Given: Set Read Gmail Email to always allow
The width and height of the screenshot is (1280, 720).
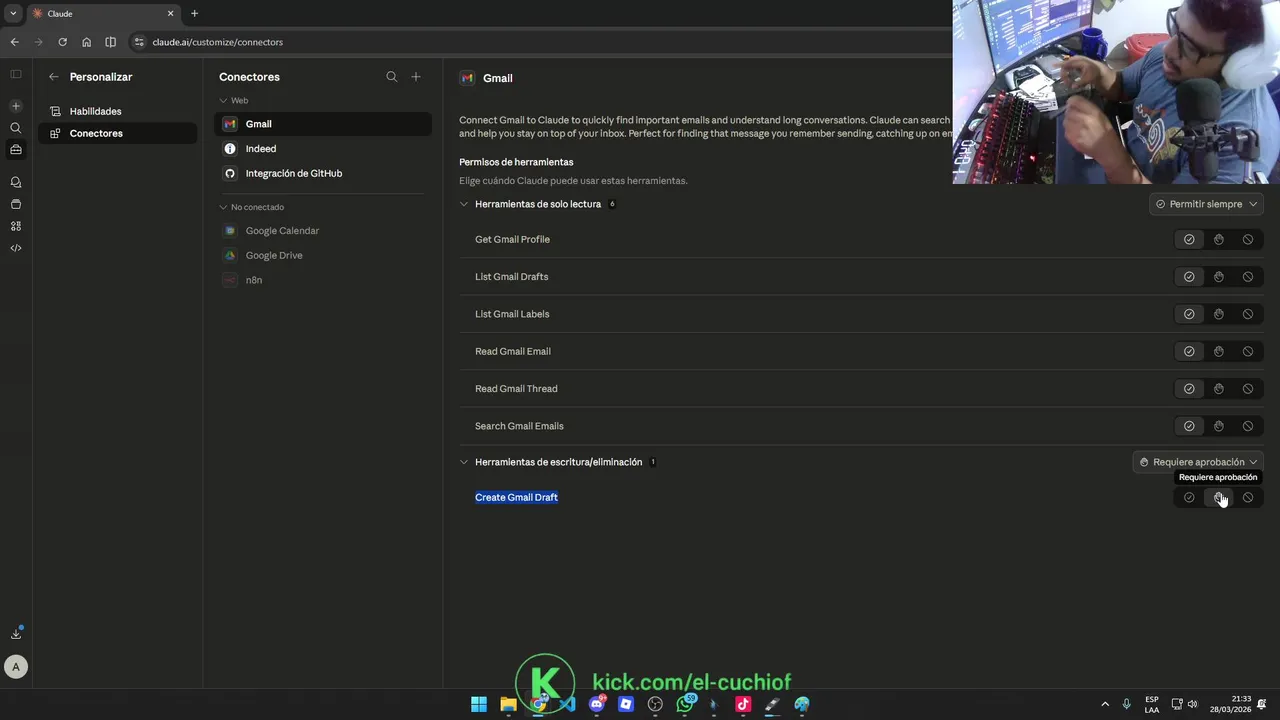Looking at the screenshot, I should [1189, 351].
